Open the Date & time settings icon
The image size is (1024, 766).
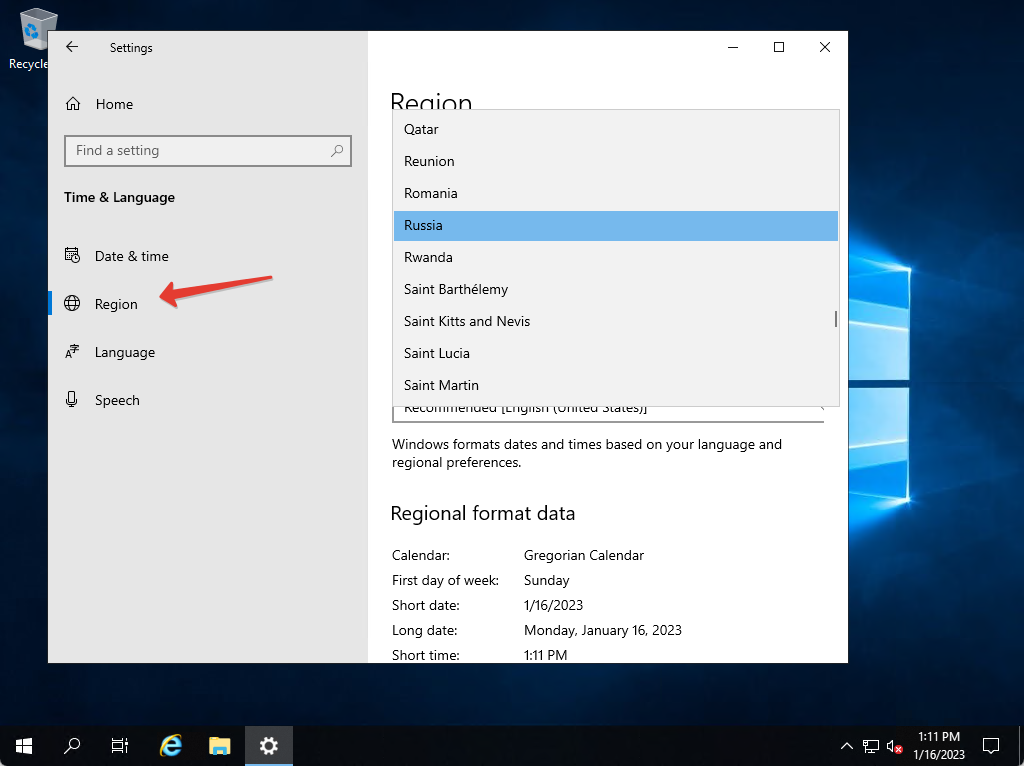point(73,256)
